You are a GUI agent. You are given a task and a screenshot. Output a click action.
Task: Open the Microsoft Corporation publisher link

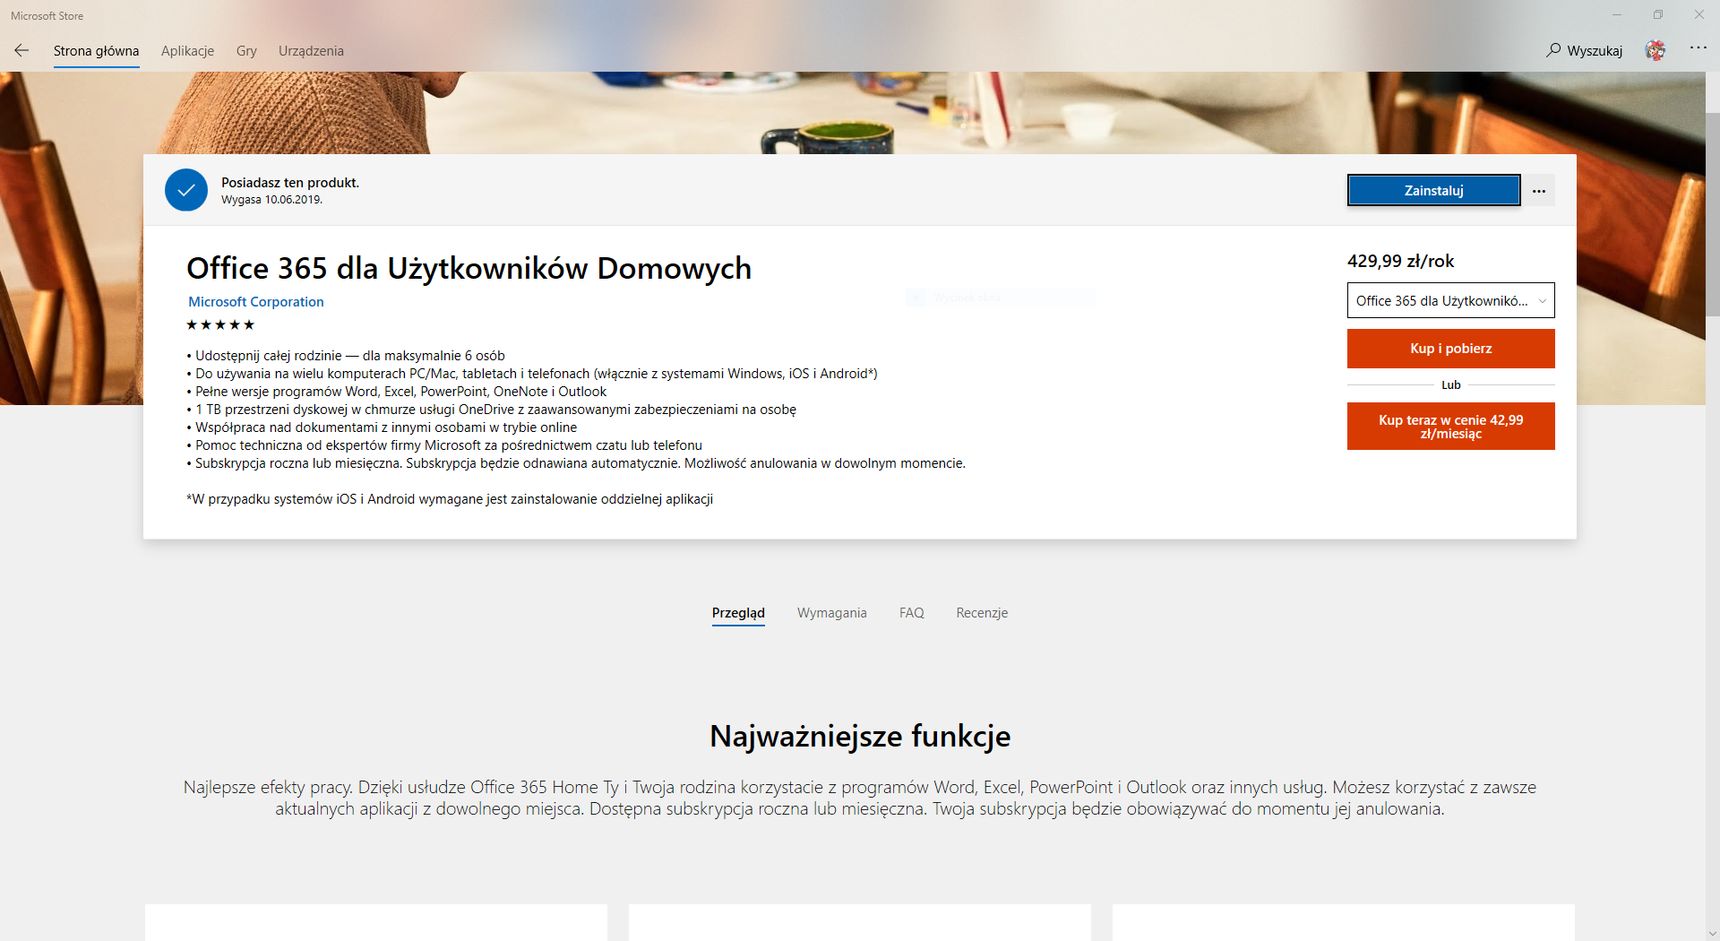click(256, 302)
